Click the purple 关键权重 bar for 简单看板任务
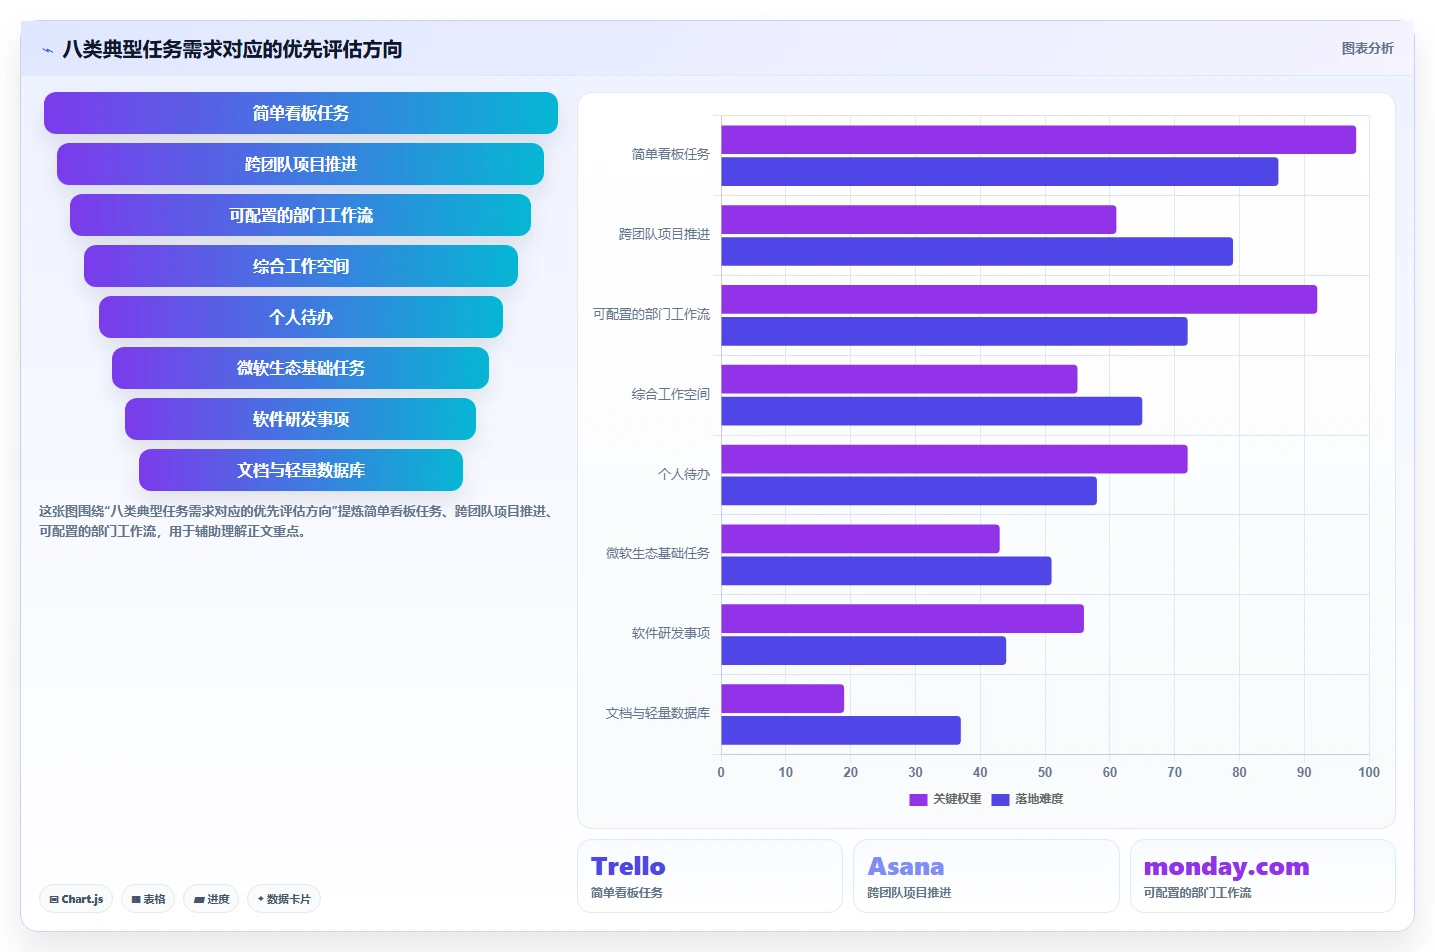 [x=1038, y=140]
